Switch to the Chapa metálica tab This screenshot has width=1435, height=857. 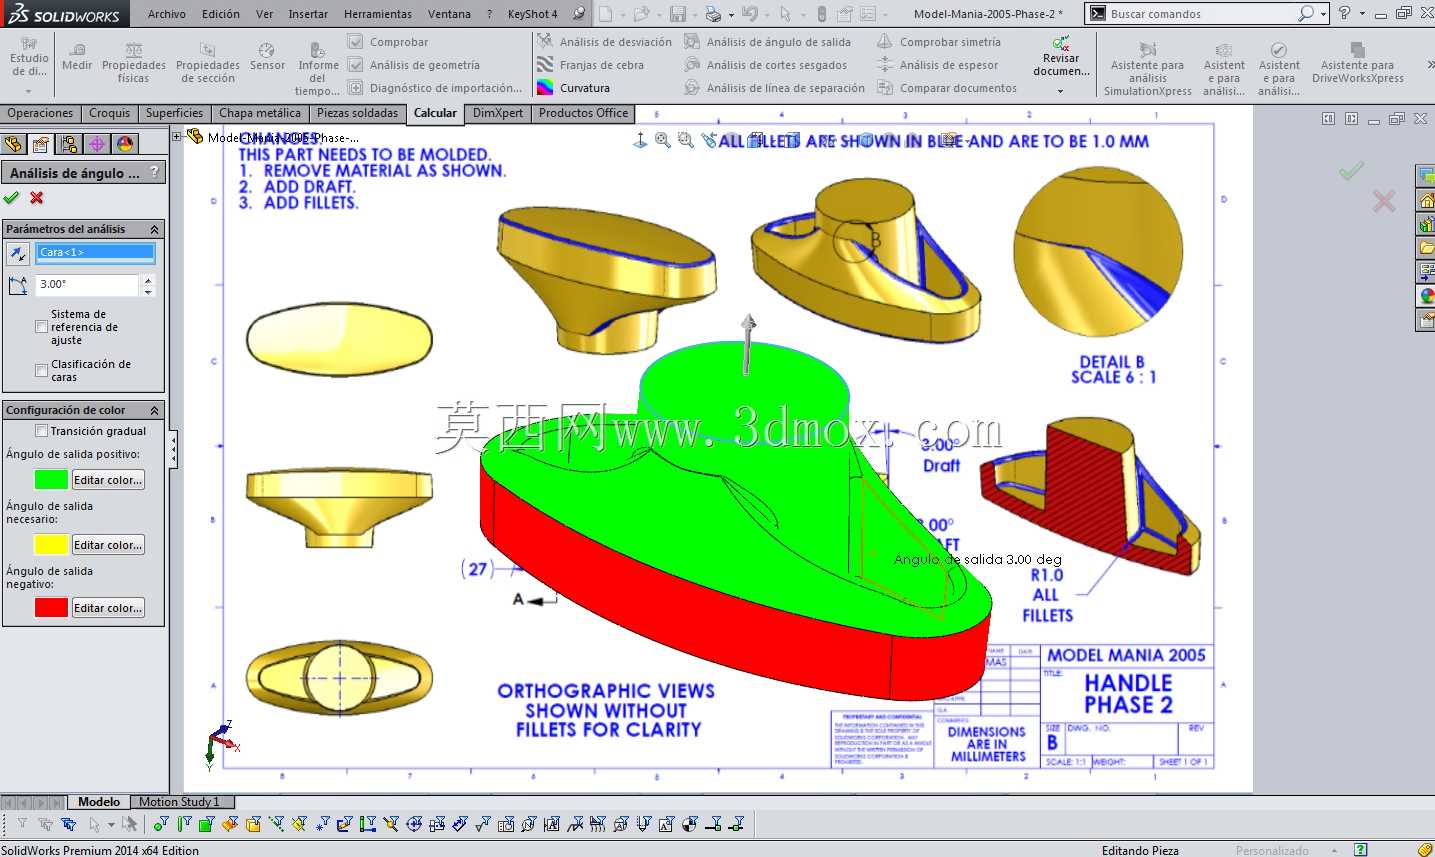pyautogui.click(x=260, y=113)
